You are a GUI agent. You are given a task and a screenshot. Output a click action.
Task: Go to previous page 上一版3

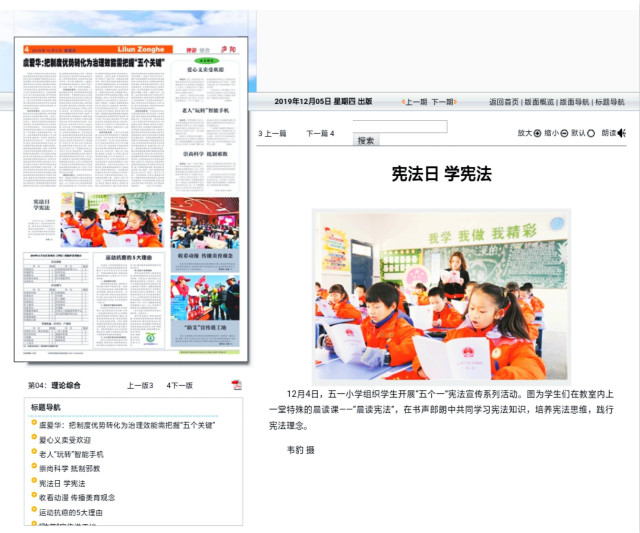140,385
